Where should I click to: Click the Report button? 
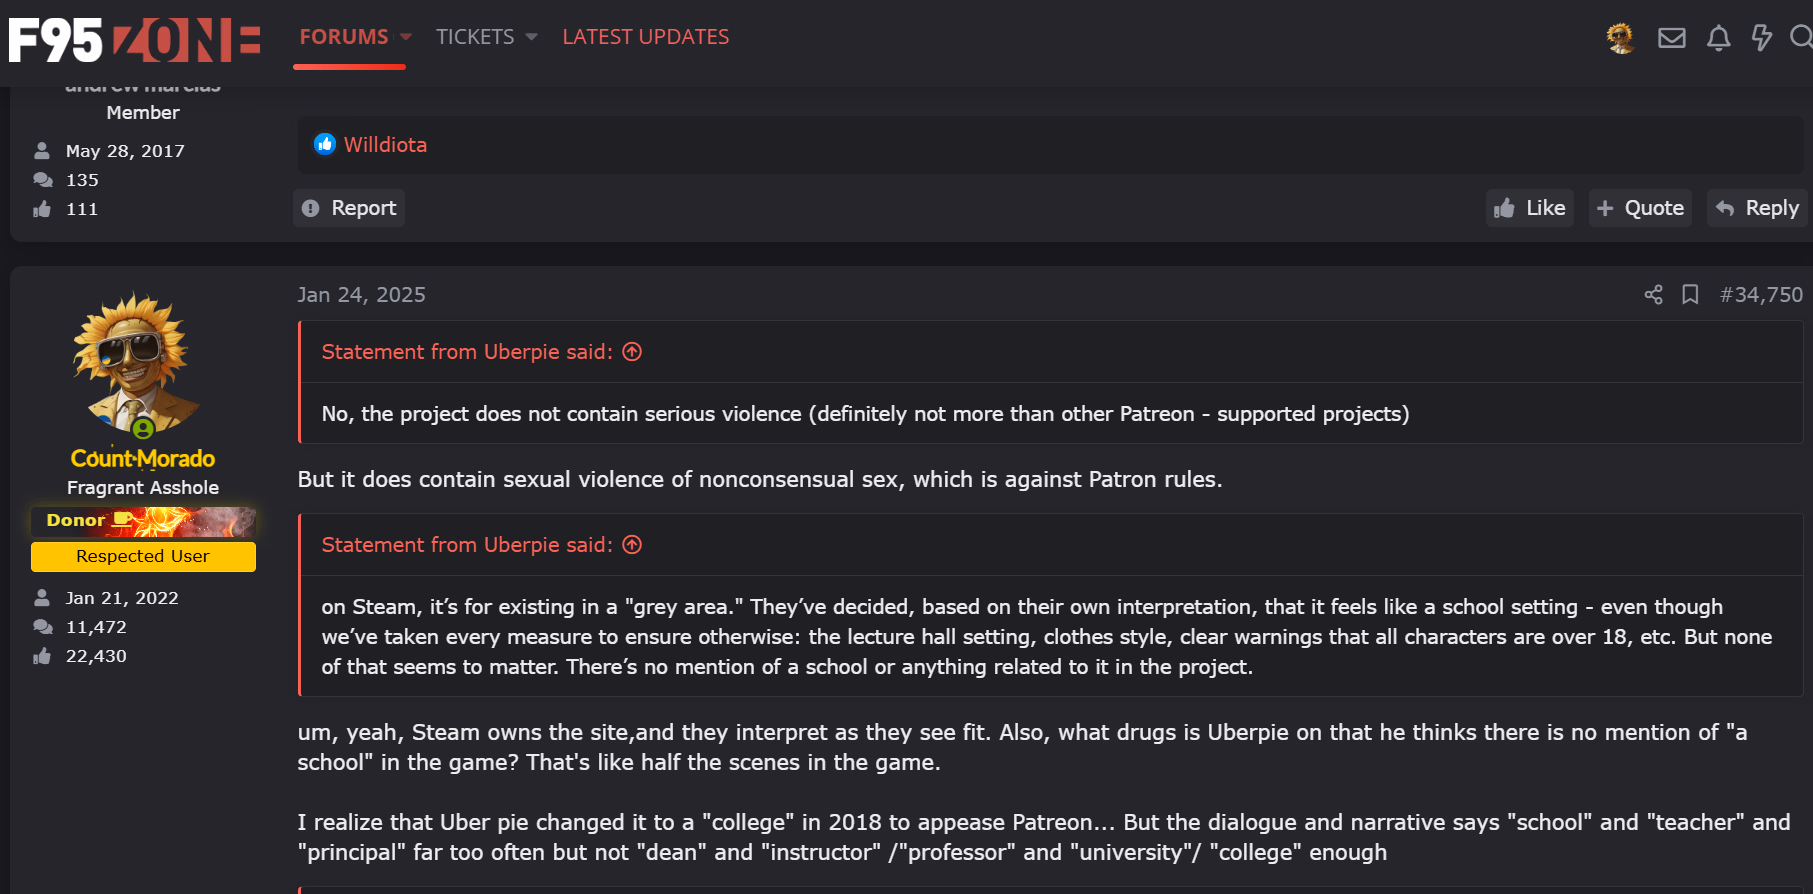(349, 208)
